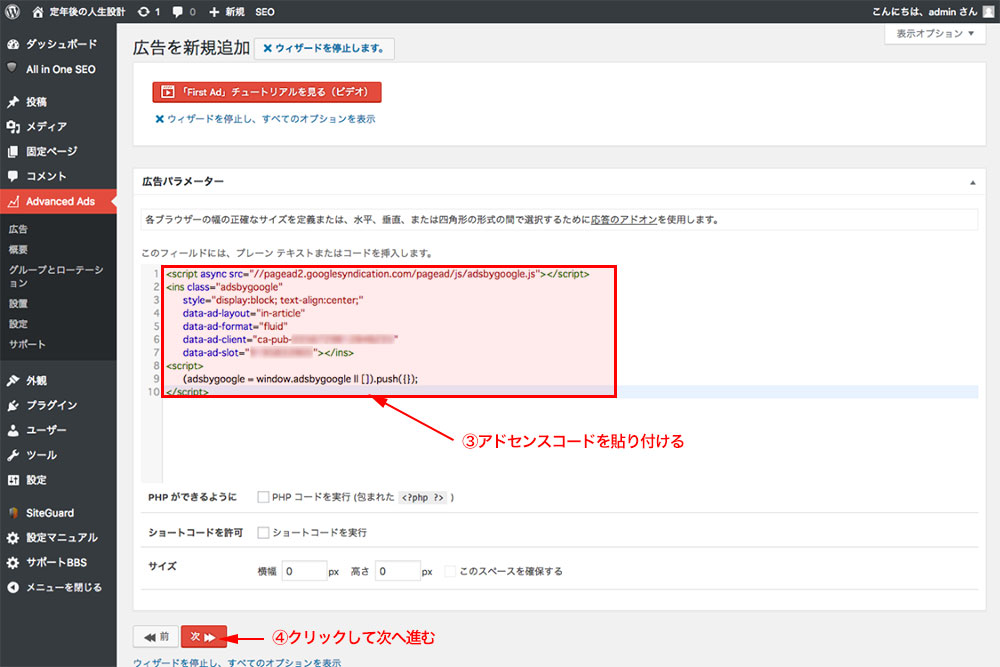Open the ダッシュボード menu
Viewport: 1000px width, 667px height.
click(58, 44)
